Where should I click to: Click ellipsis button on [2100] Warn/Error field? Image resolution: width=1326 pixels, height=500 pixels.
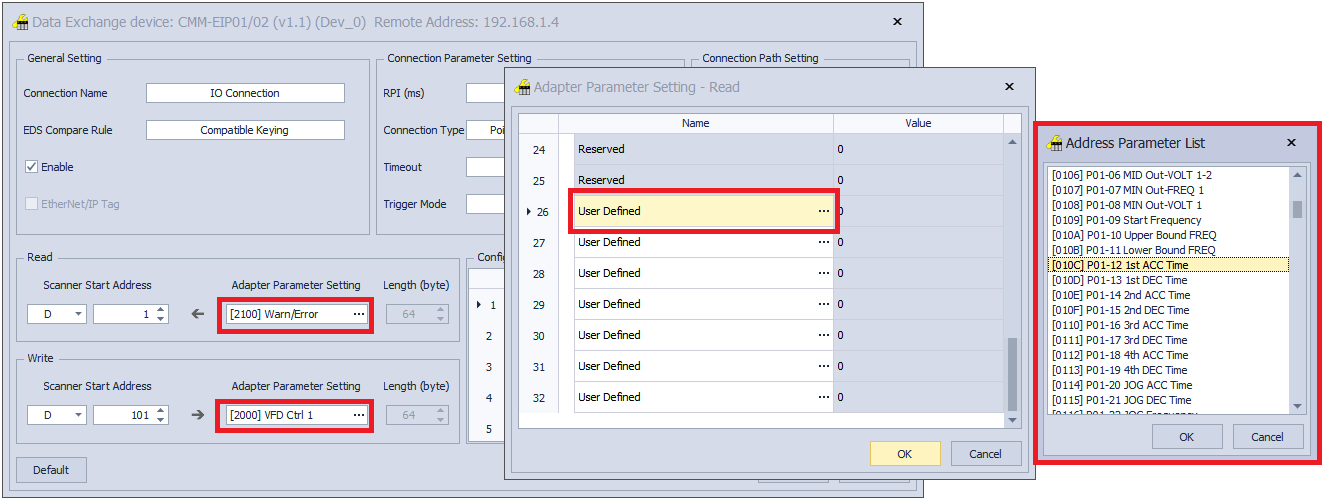[x=358, y=314]
